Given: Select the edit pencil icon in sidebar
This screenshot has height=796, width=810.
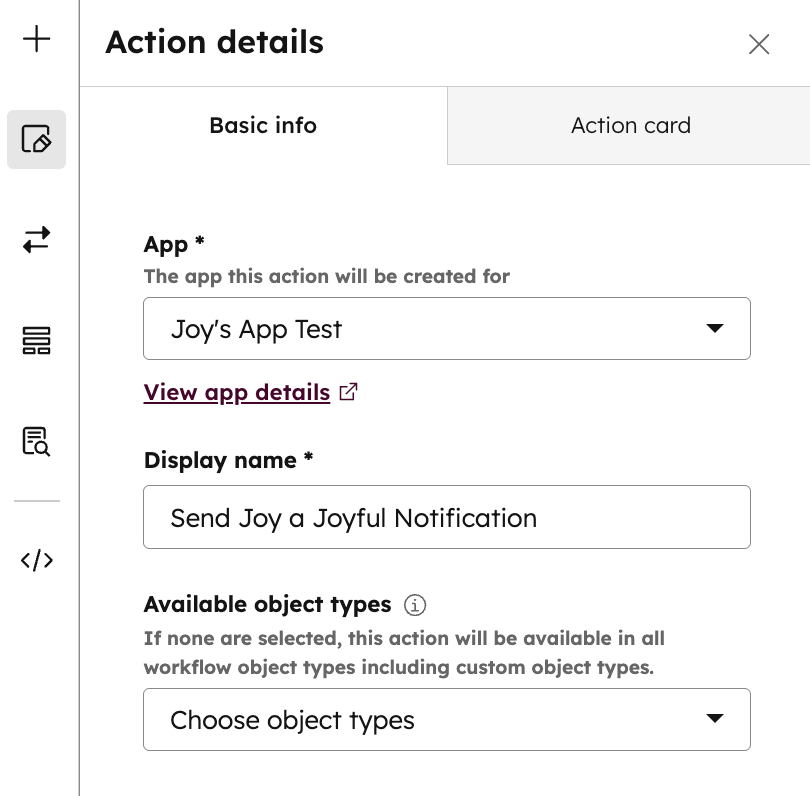Looking at the screenshot, I should pos(37,139).
